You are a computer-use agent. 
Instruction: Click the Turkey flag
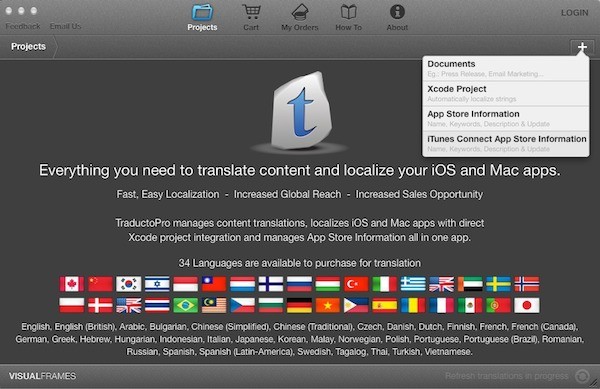click(x=356, y=284)
